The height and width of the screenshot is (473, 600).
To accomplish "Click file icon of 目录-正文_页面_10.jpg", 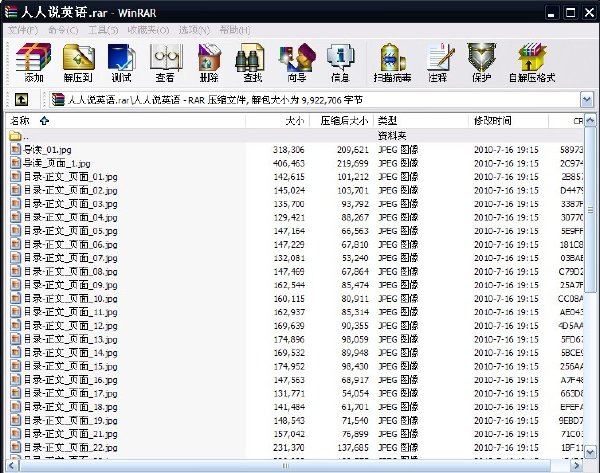I will tap(16, 298).
